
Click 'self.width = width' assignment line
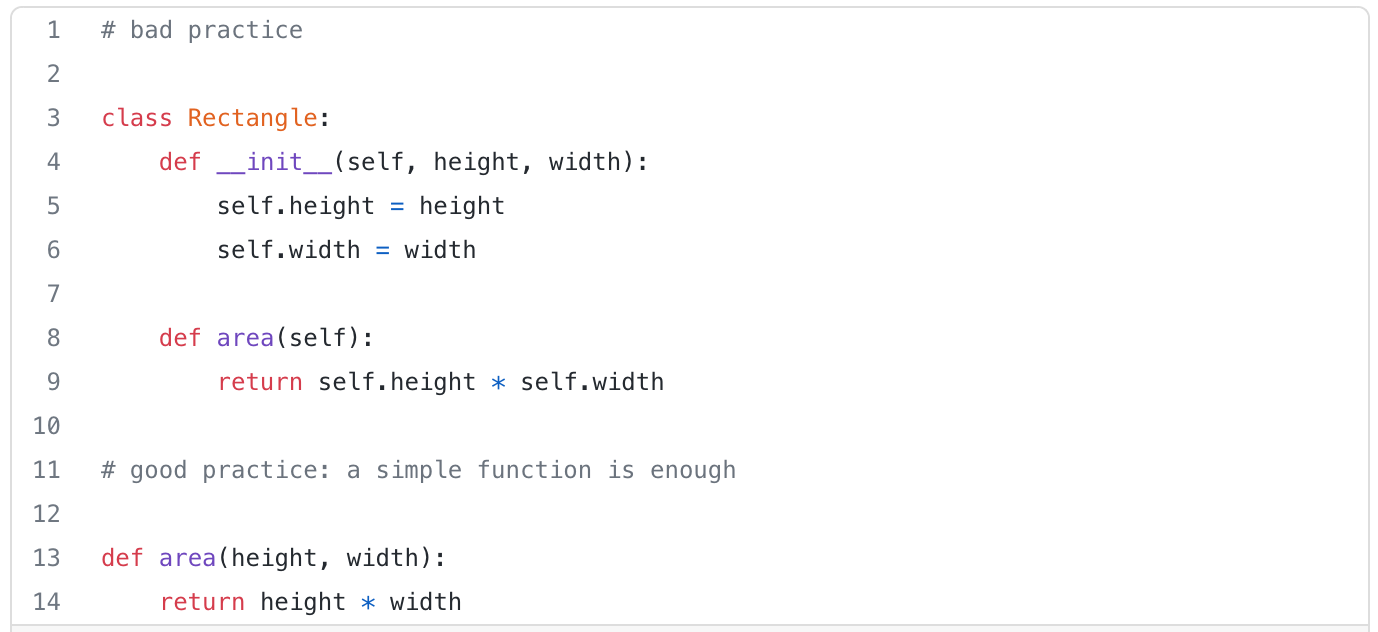tap(346, 250)
